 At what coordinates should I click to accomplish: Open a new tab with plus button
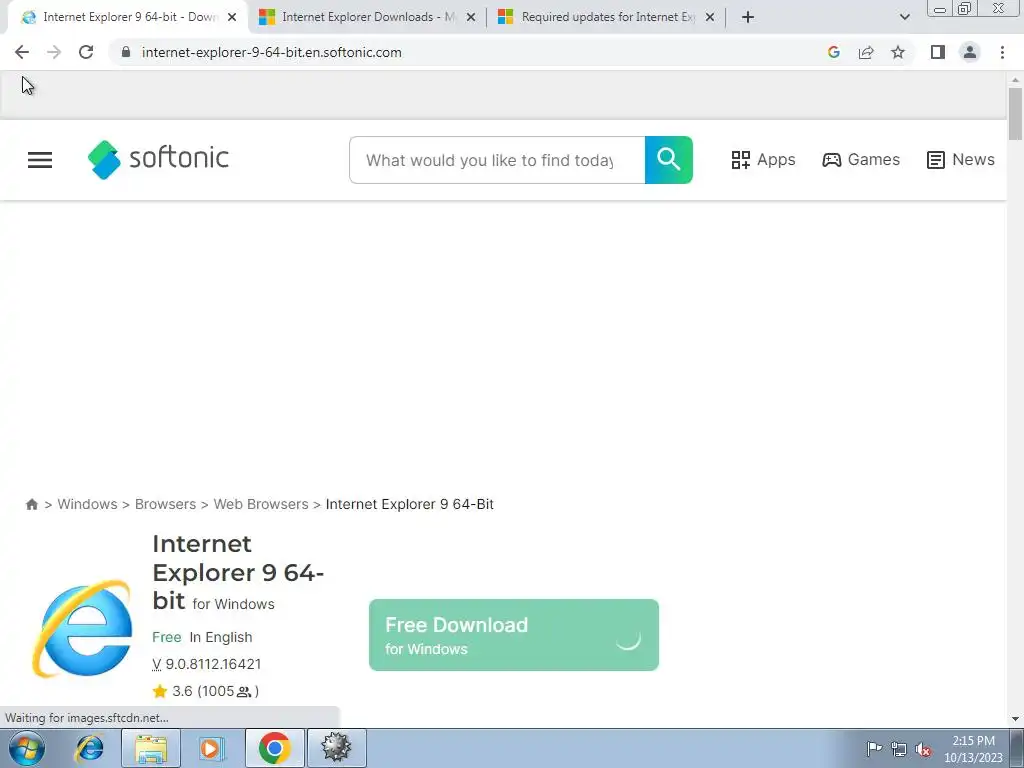point(748,17)
